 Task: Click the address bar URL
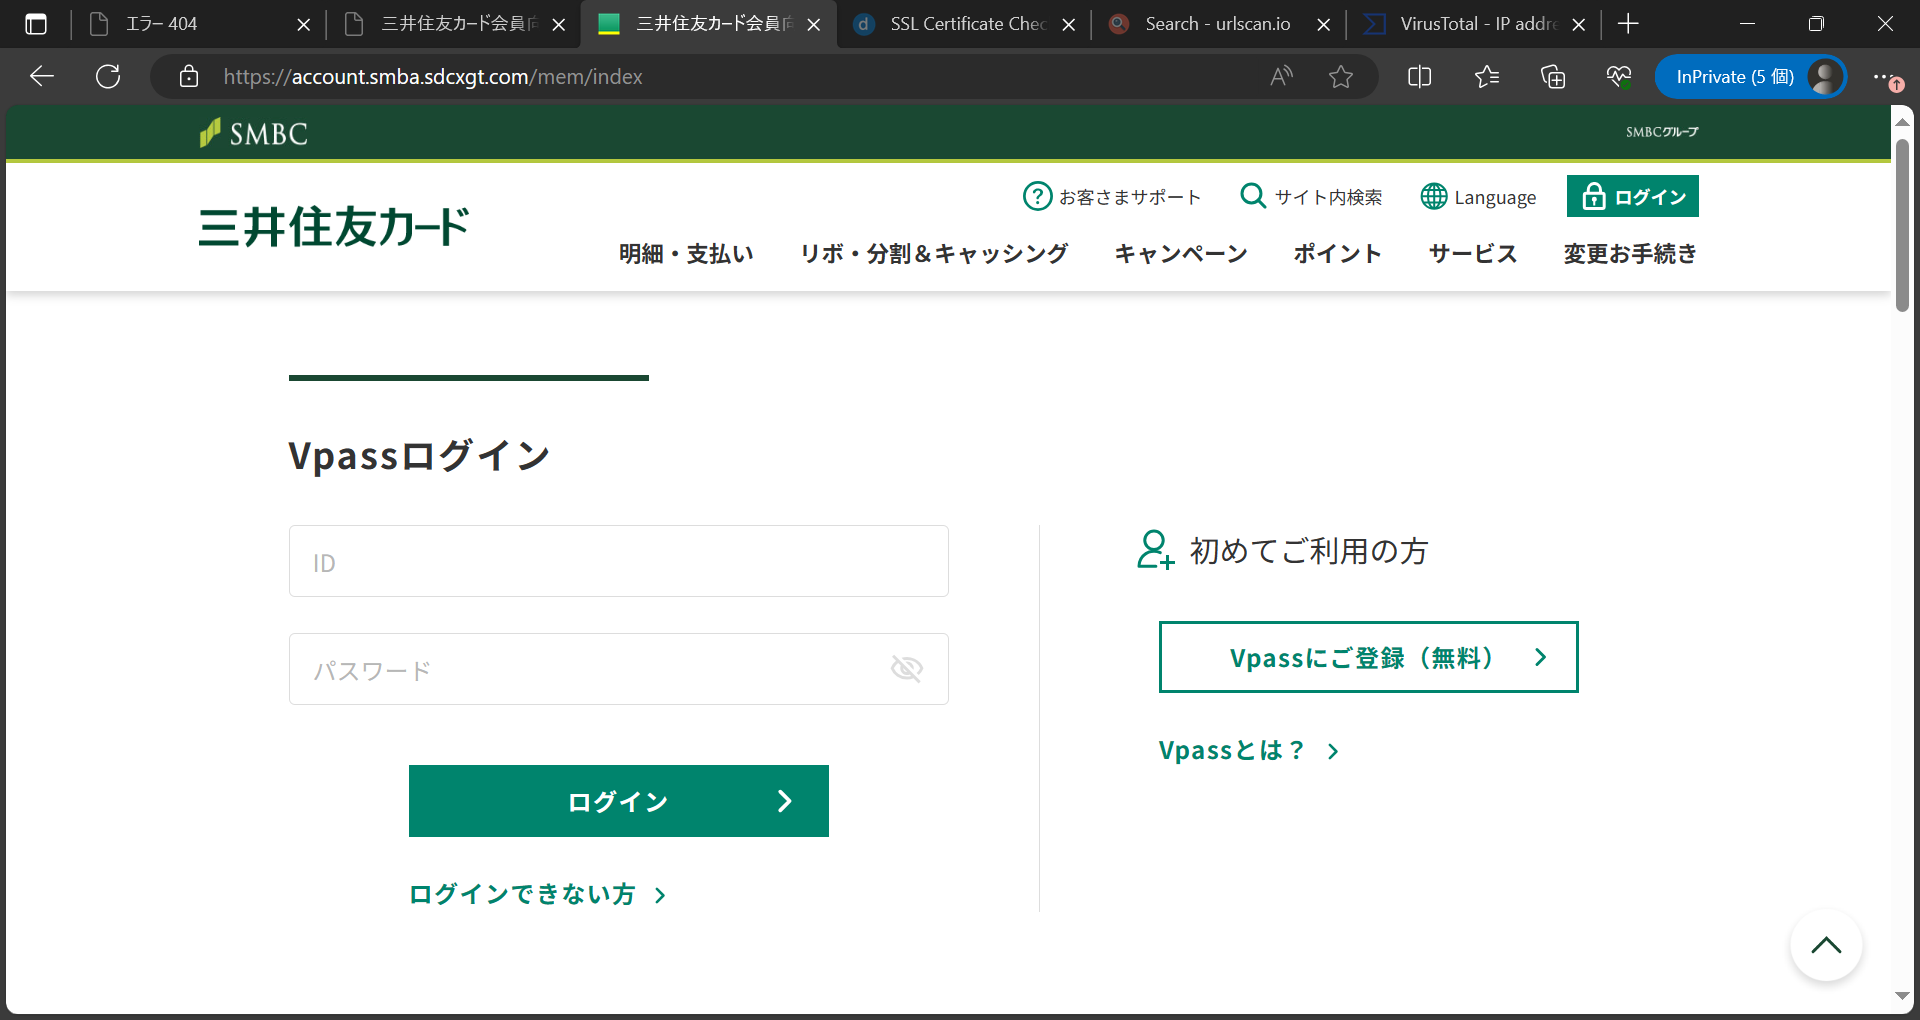[433, 76]
